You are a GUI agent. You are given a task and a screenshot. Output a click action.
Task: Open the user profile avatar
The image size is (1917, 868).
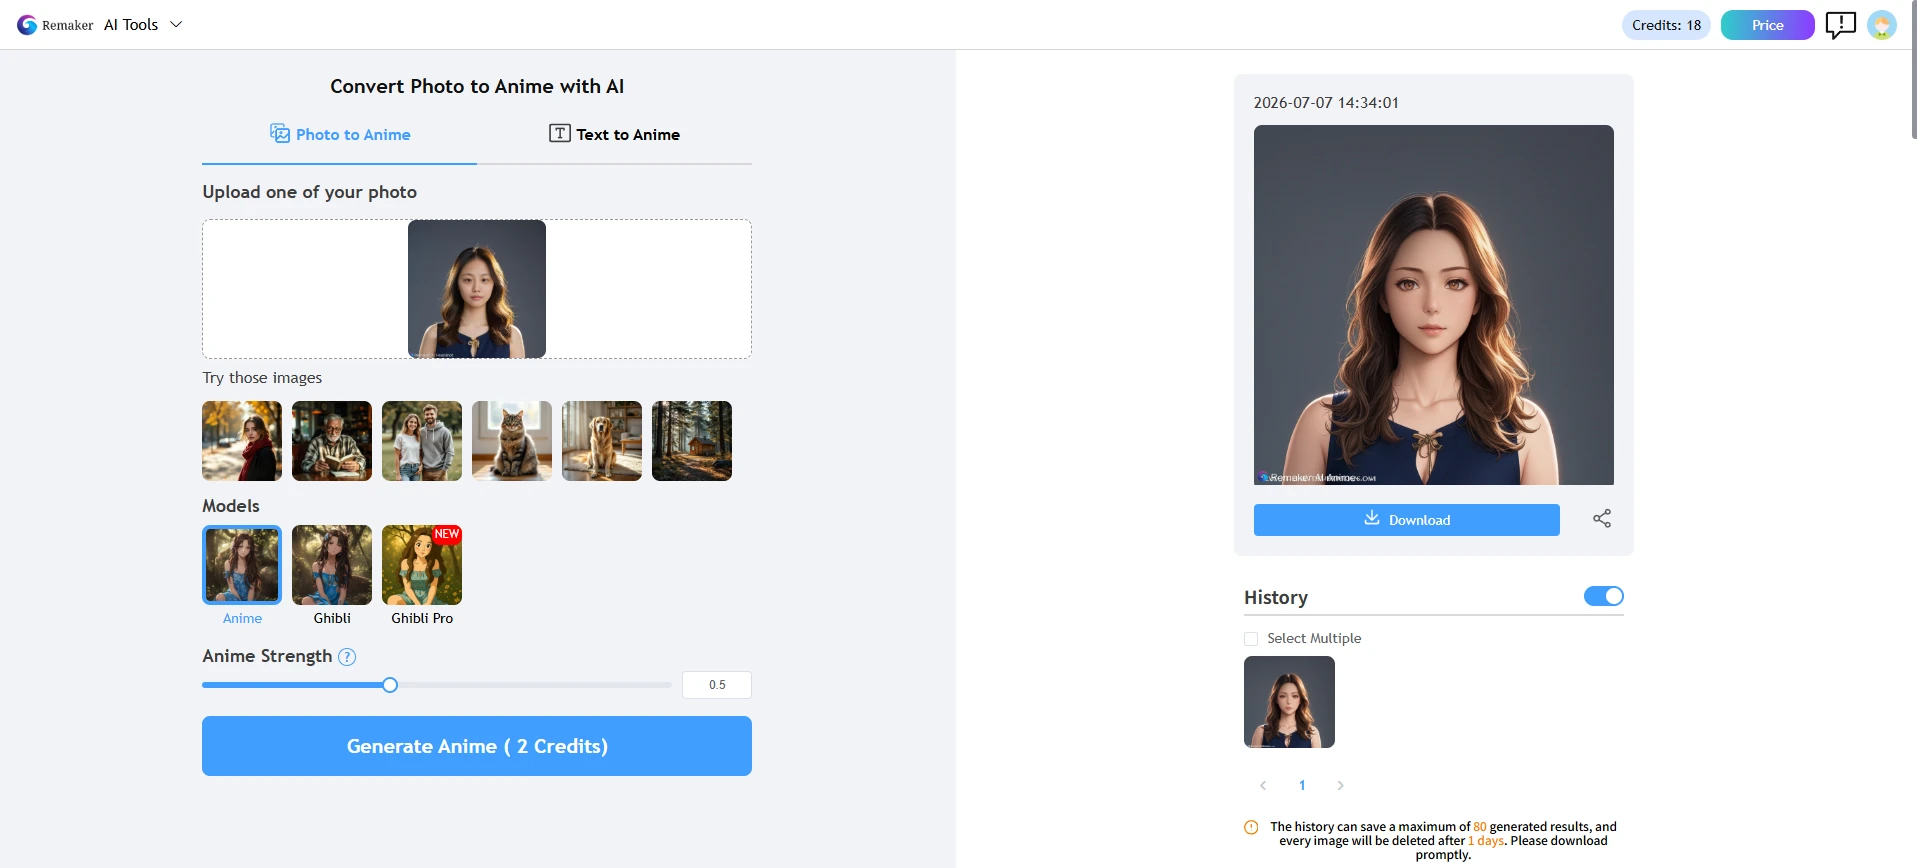[1881, 25]
